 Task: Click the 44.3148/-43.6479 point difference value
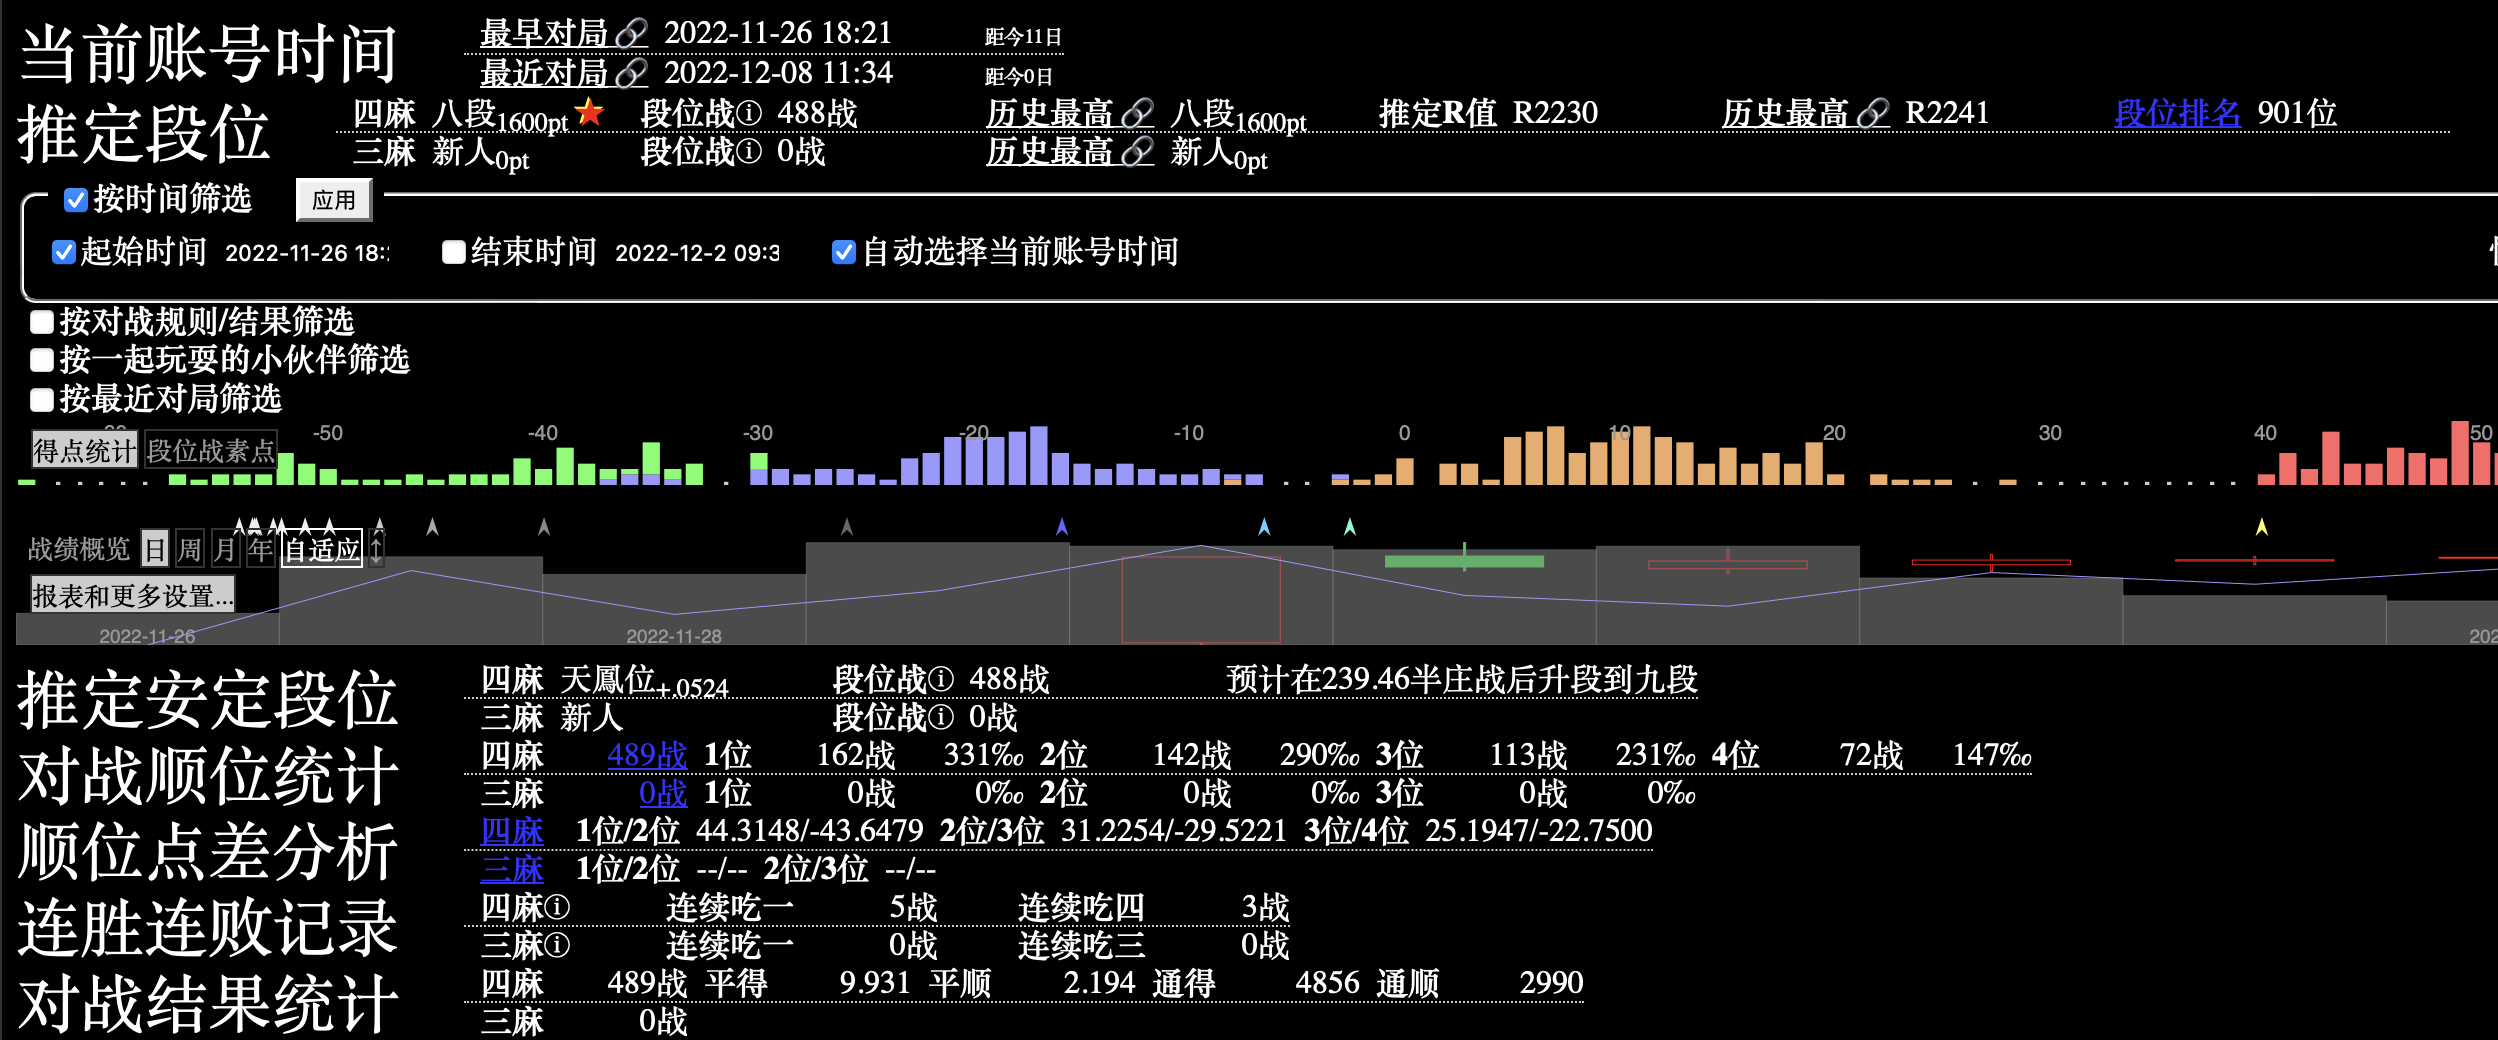[x=809, y=831]
